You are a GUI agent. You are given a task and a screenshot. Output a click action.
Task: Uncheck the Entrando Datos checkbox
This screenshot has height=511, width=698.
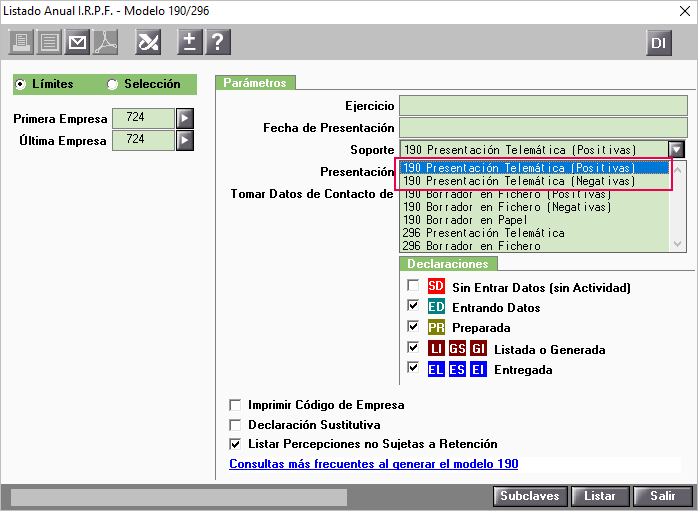click(x=413, y=305)
